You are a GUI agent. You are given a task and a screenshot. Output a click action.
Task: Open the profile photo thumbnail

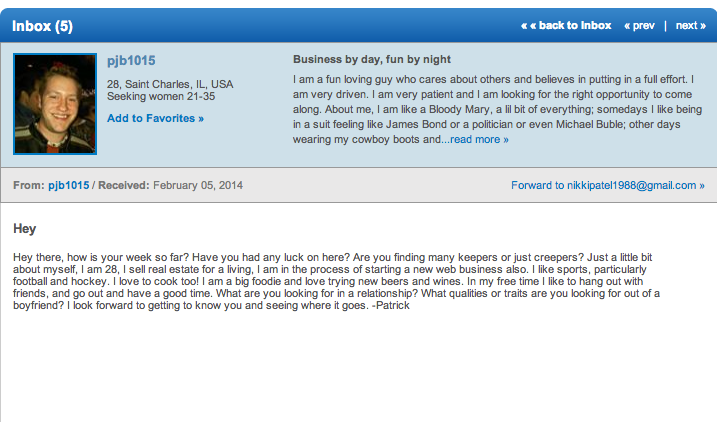click(55, 104)
